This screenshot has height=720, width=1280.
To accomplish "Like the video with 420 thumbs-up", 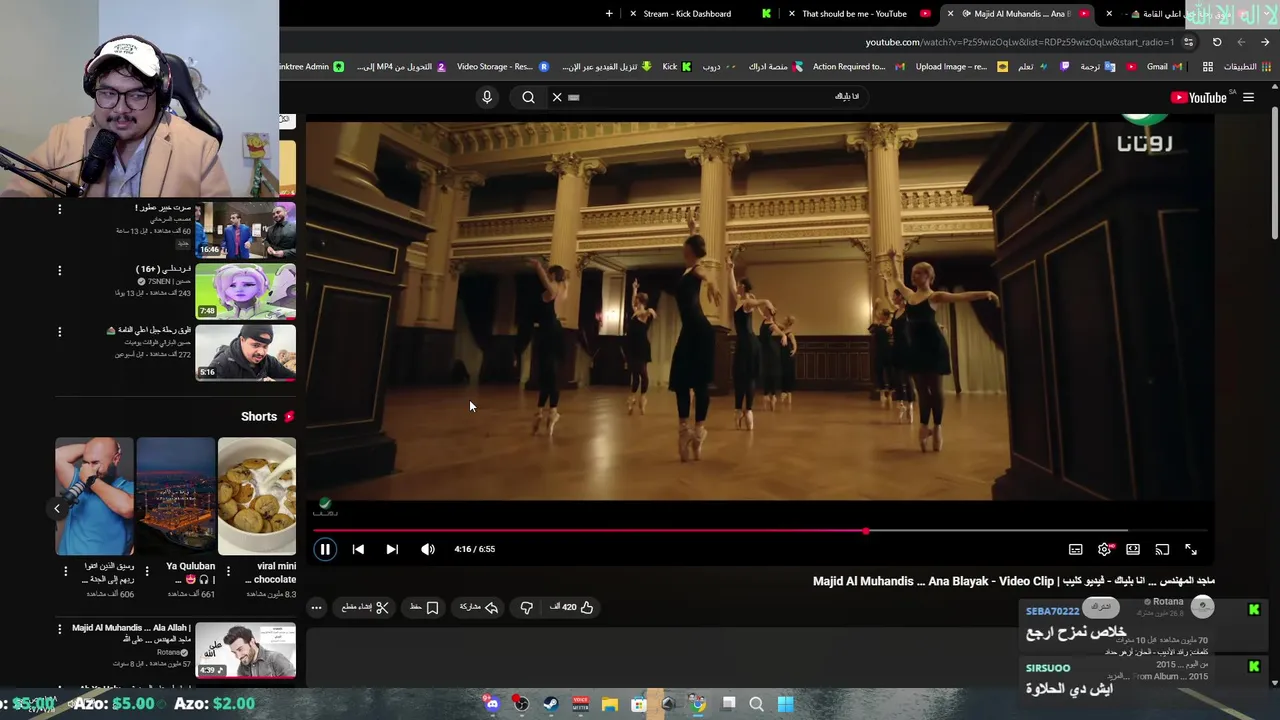I will click(x=571, y=607).
